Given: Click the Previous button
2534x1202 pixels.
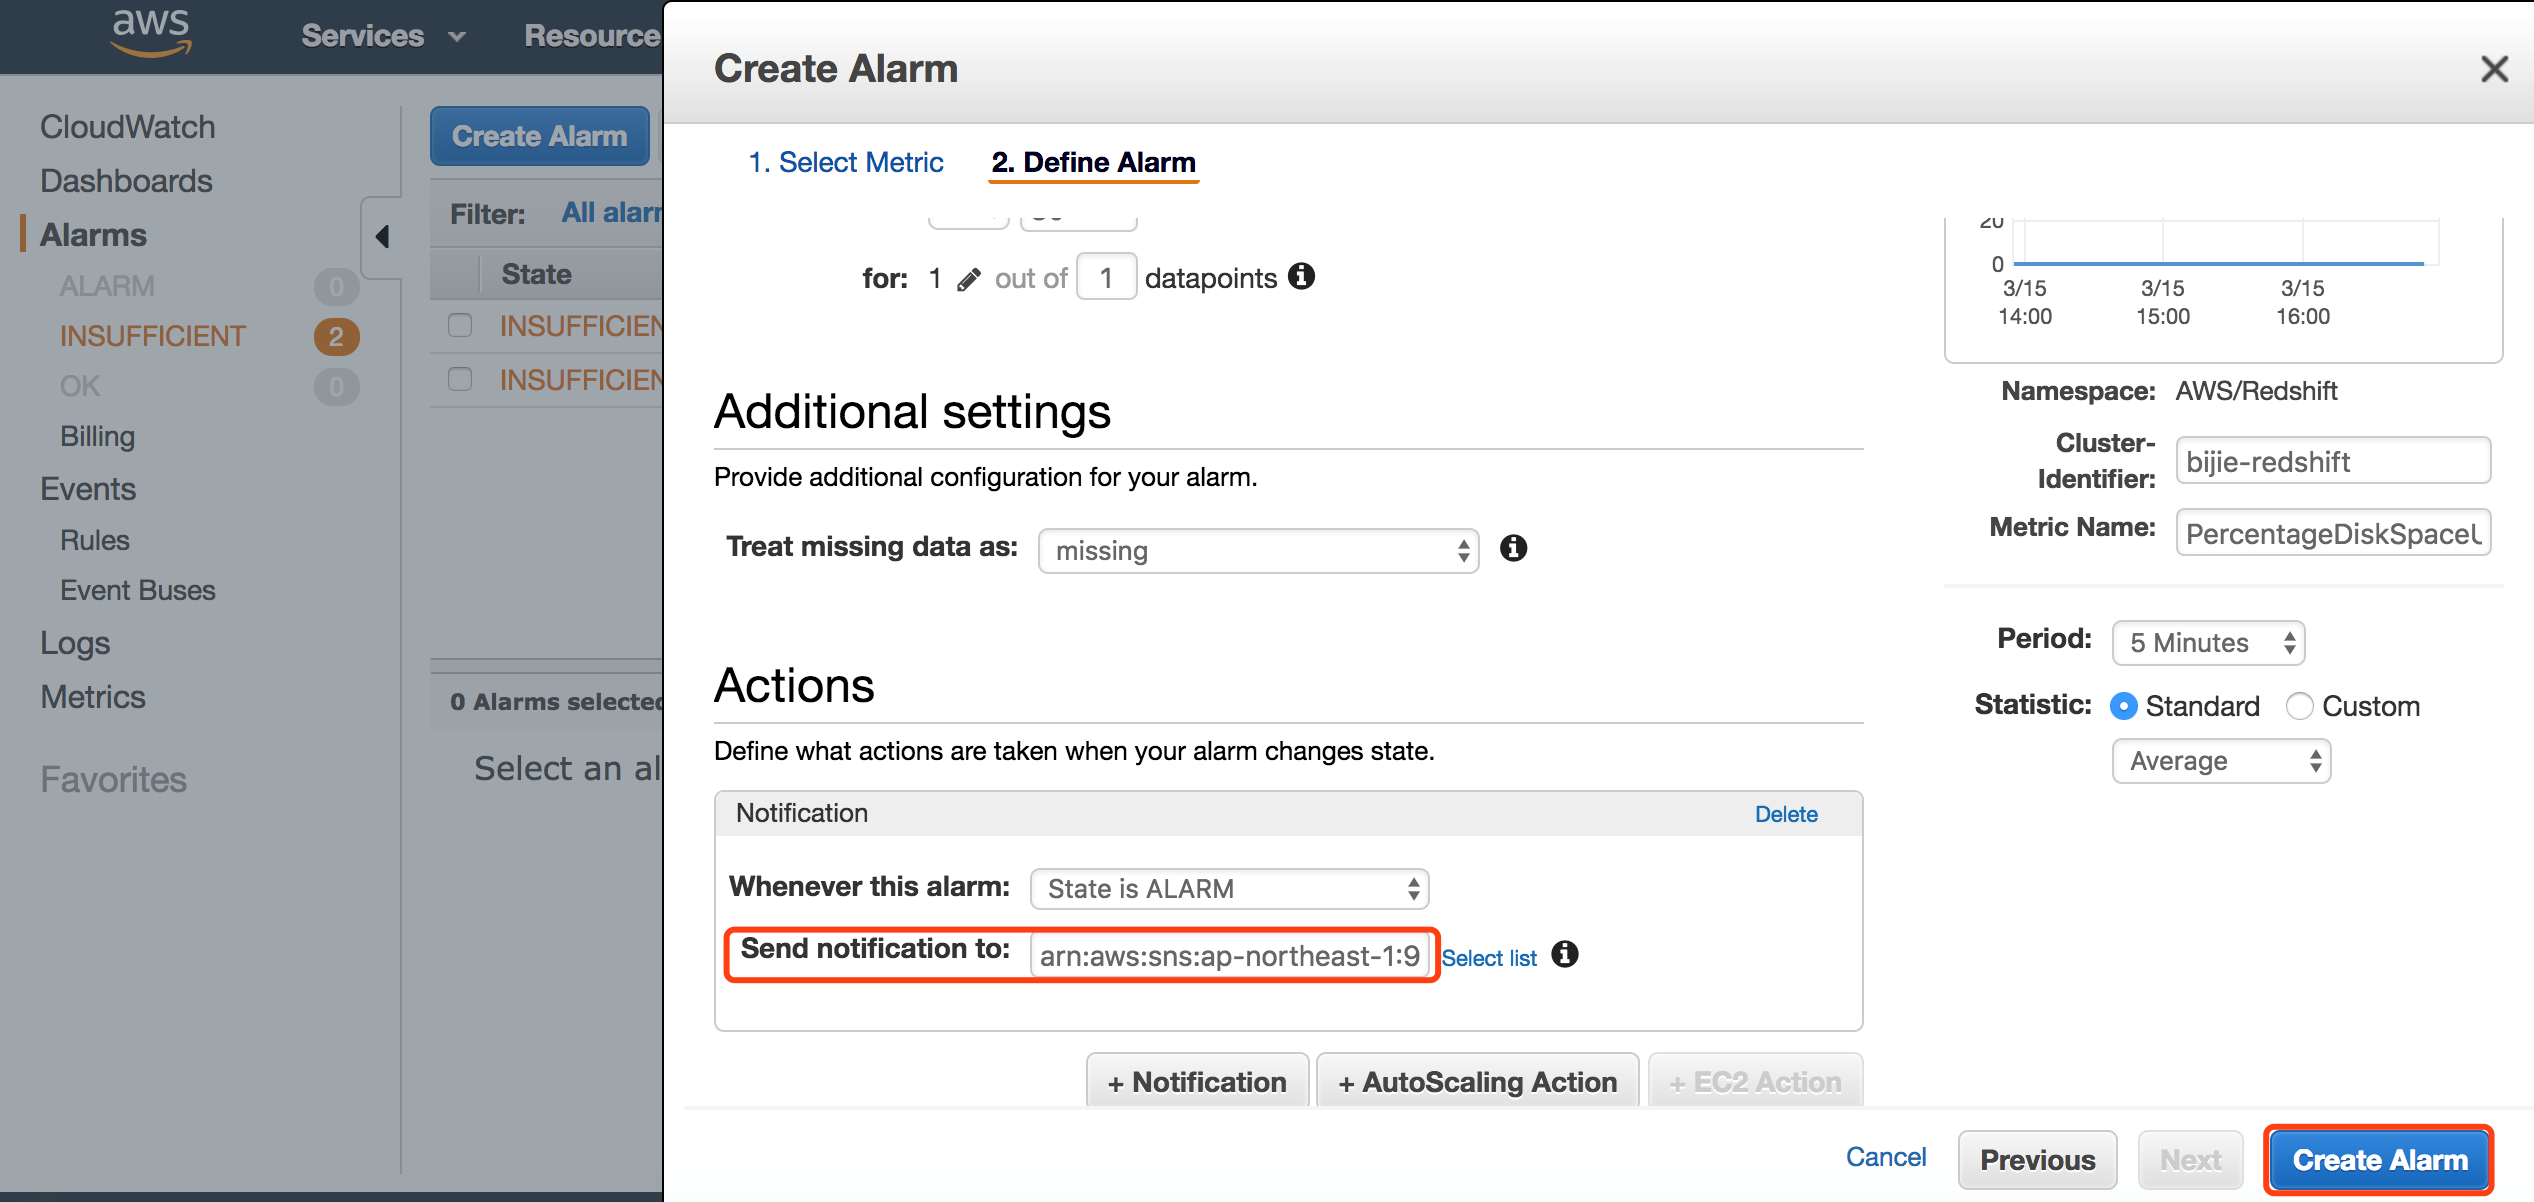Looking at the screenshot, I should click(2037, 1160).
